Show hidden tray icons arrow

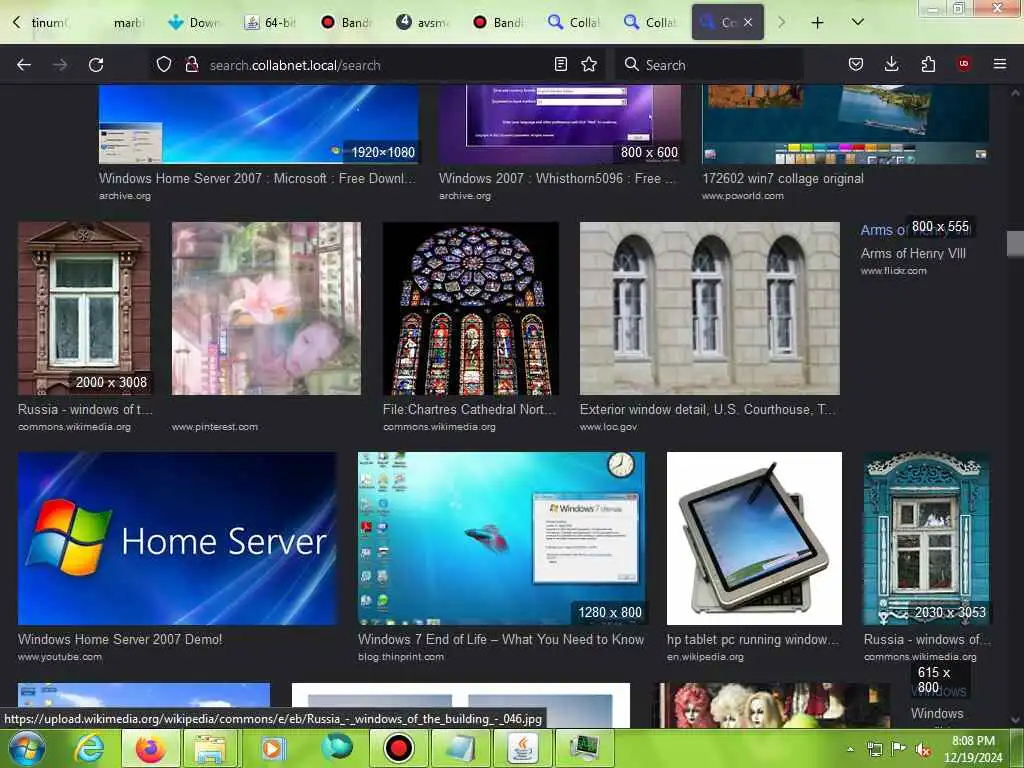click(850, 749)
